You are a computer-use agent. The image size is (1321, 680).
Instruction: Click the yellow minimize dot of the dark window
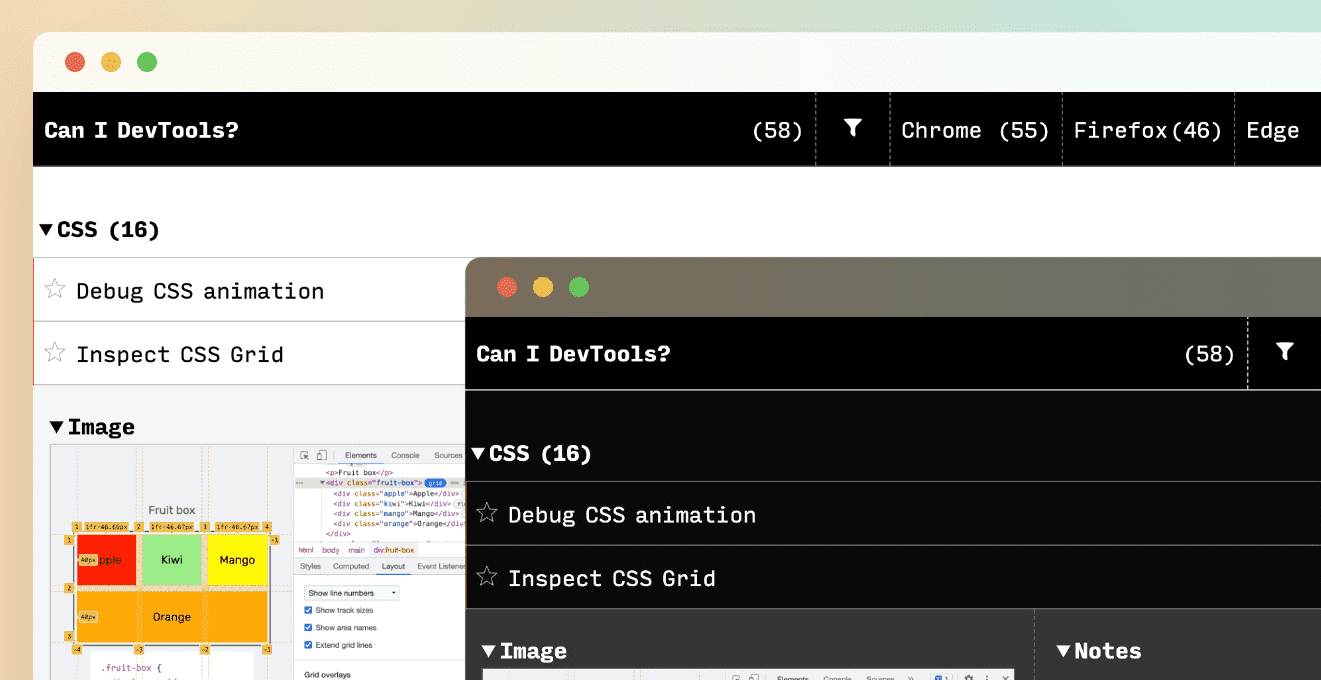tap(543, 287)
